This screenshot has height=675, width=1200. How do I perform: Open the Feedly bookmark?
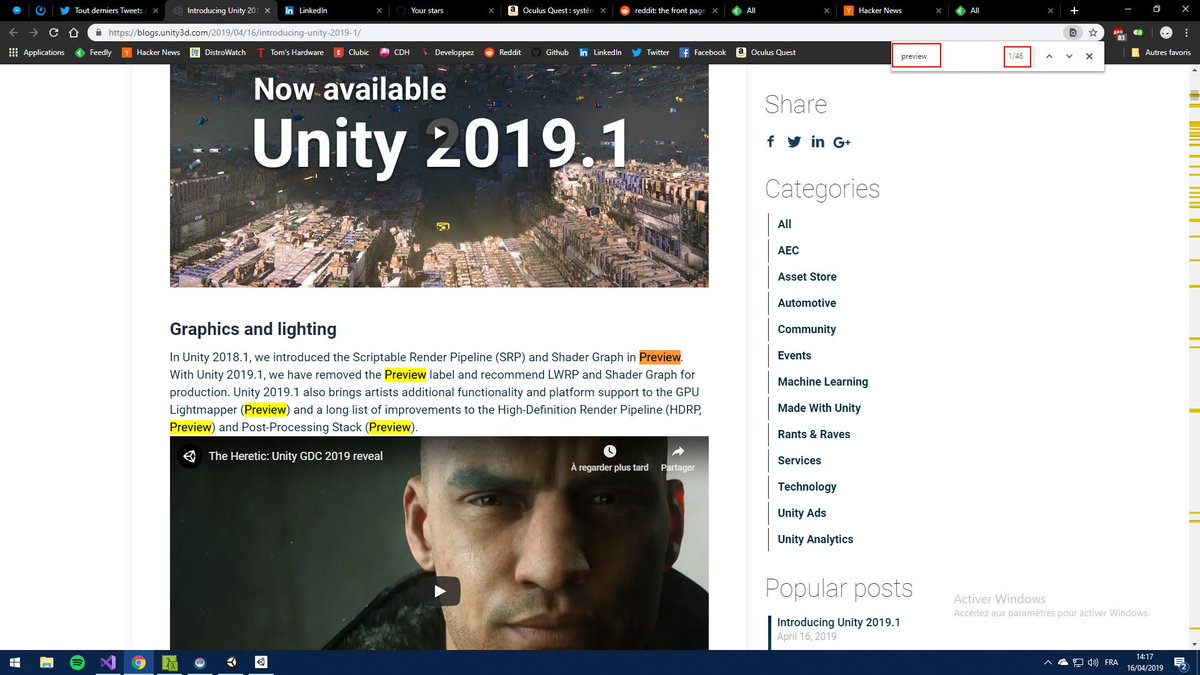tap(94, 52)
